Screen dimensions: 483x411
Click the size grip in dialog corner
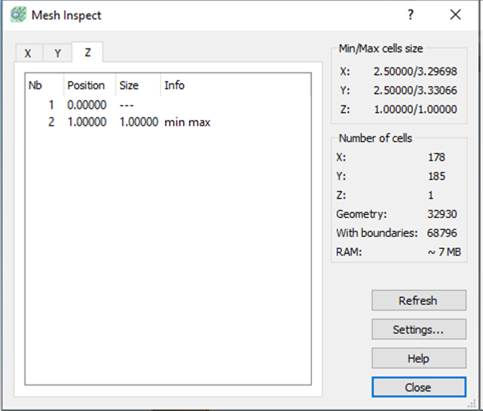click(x=471, y=404)
